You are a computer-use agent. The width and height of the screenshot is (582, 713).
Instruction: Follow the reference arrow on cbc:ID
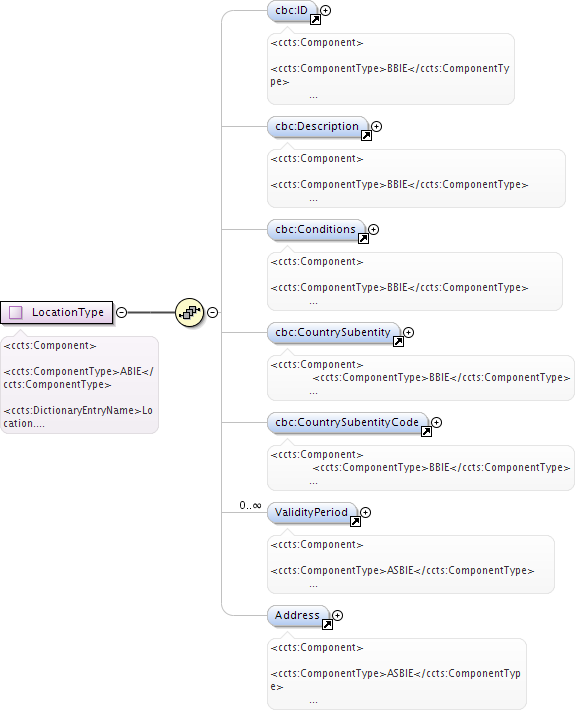(x=315, y=20)
